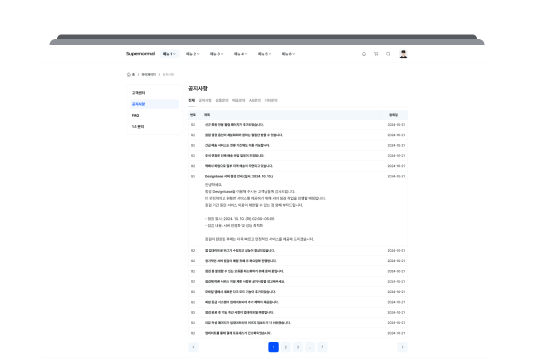534x360 pixels.
Task: Click the chat message icon in header
Action: (x=388, y=54)
